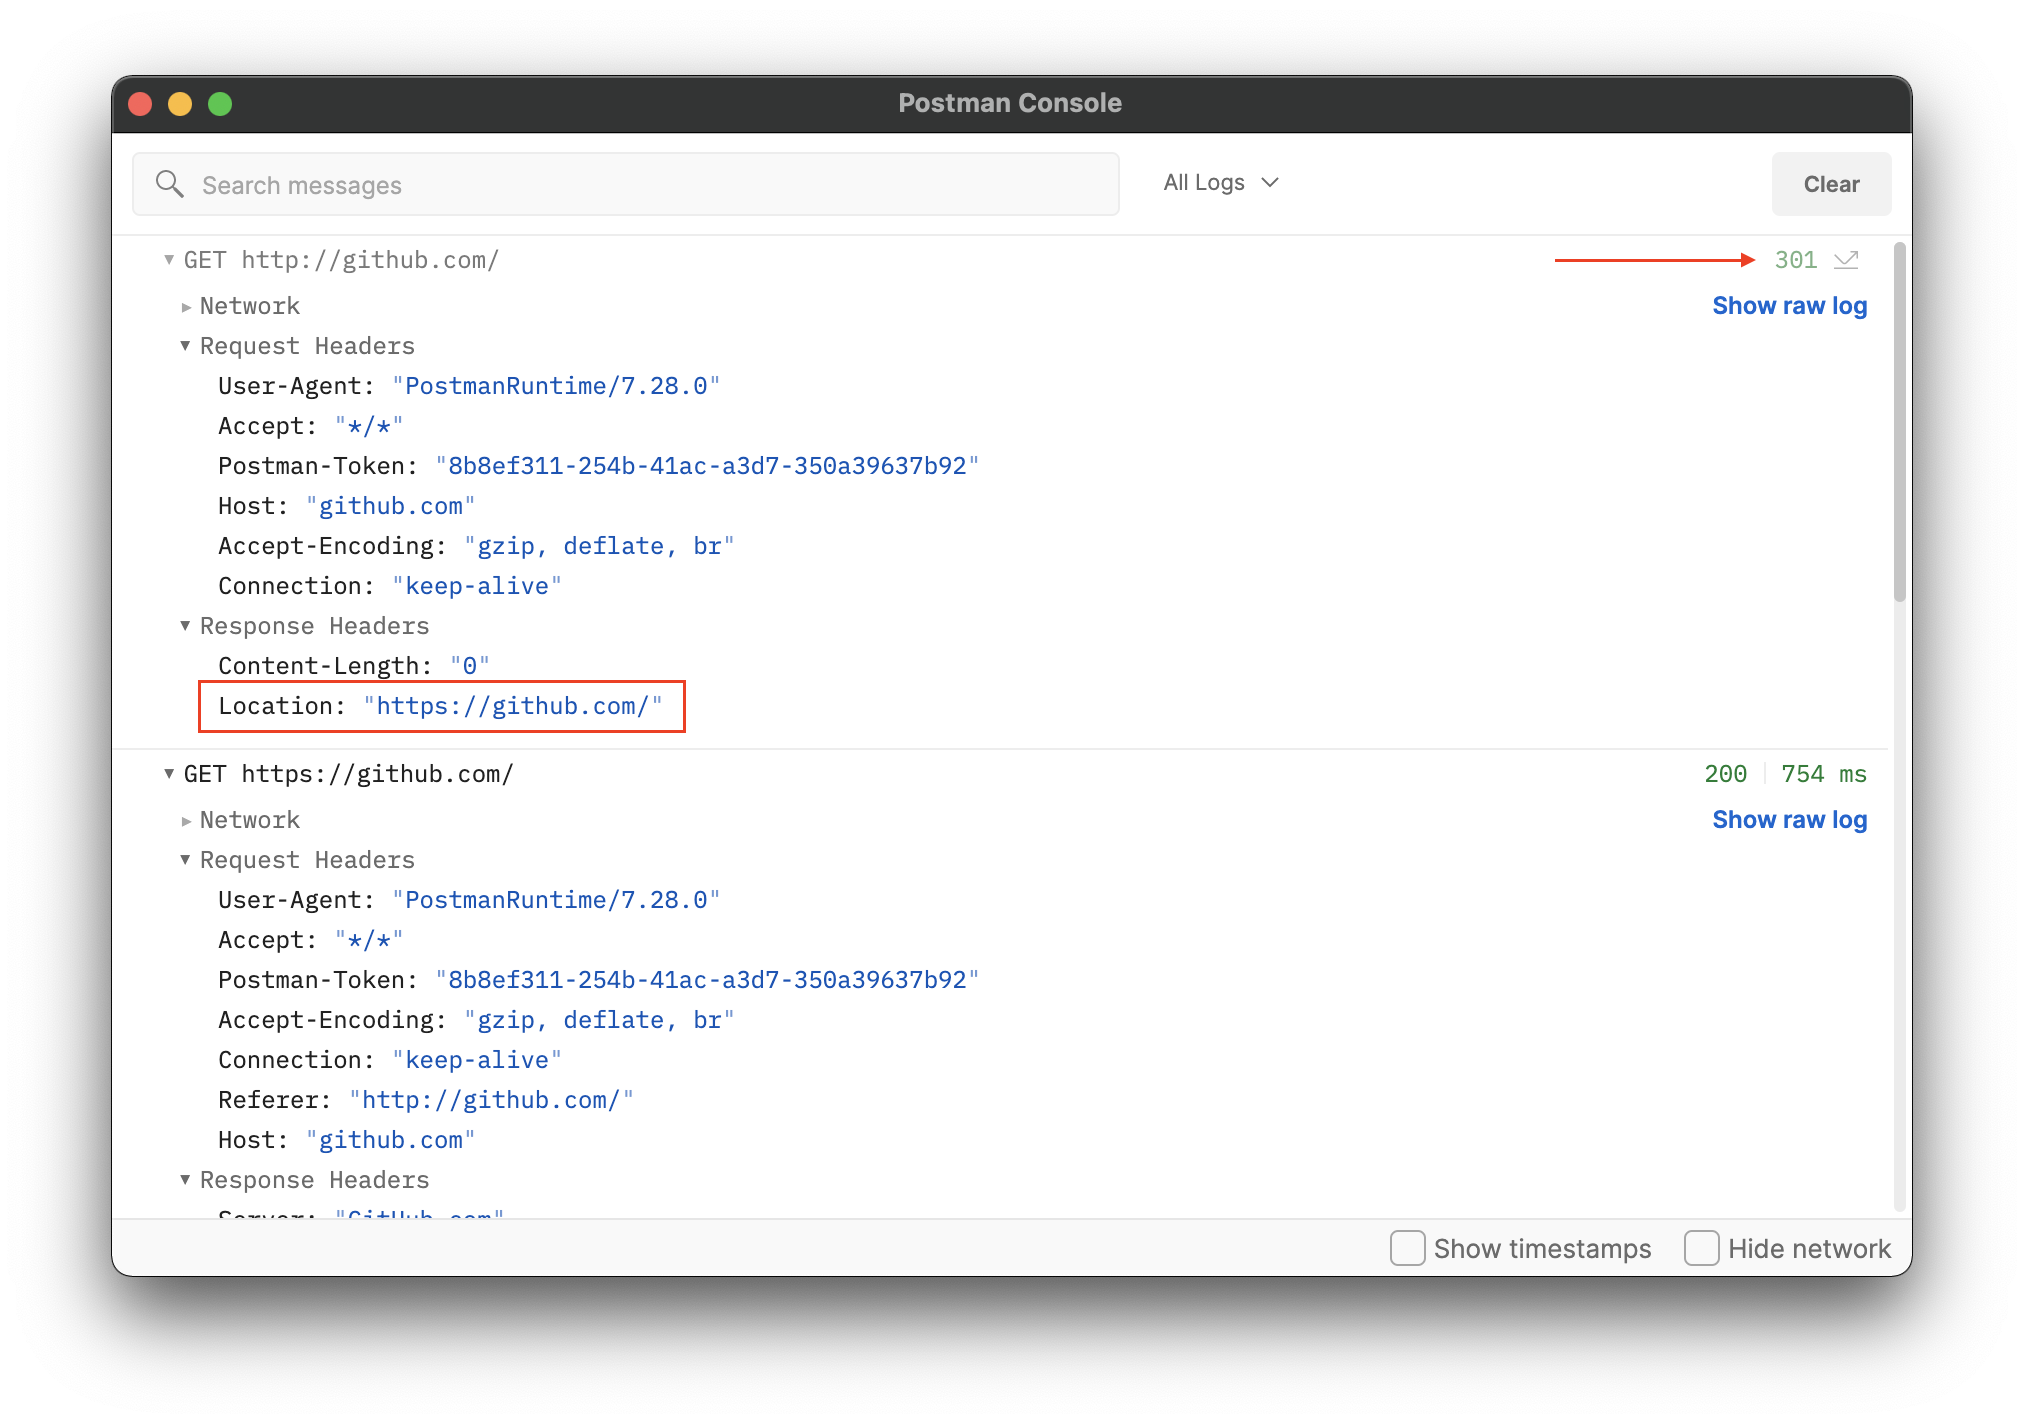The width and height of the screenshot is (2024, 1424).
Task: Expand Network section under second request
Action: [x=187, y=820]
